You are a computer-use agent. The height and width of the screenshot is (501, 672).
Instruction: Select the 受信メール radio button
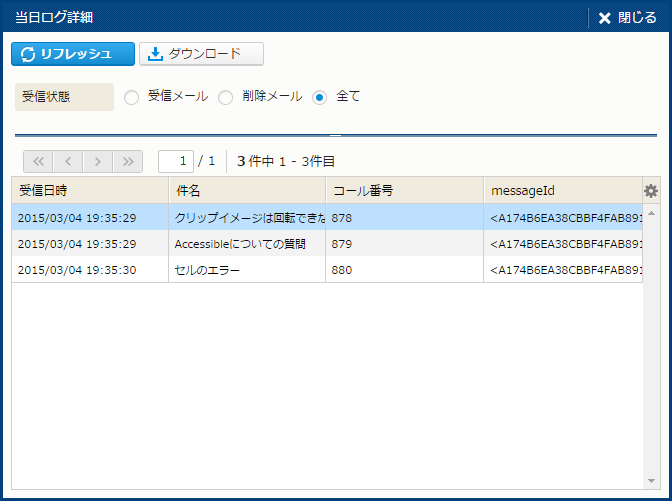point(131,97)
